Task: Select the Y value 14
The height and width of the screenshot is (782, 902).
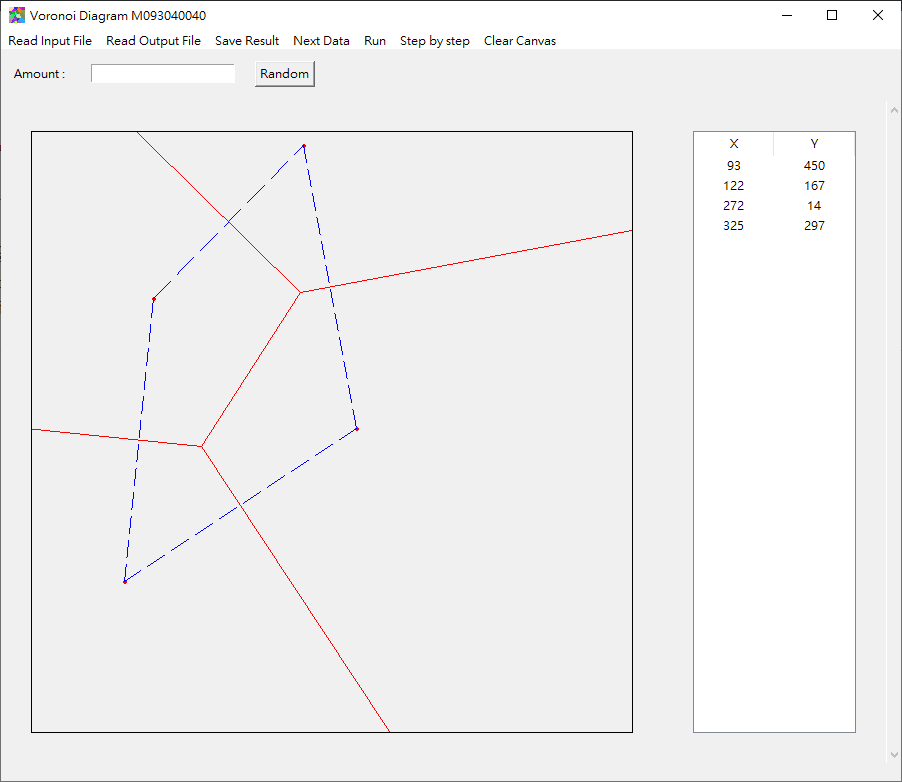Action: coord(814,206)
